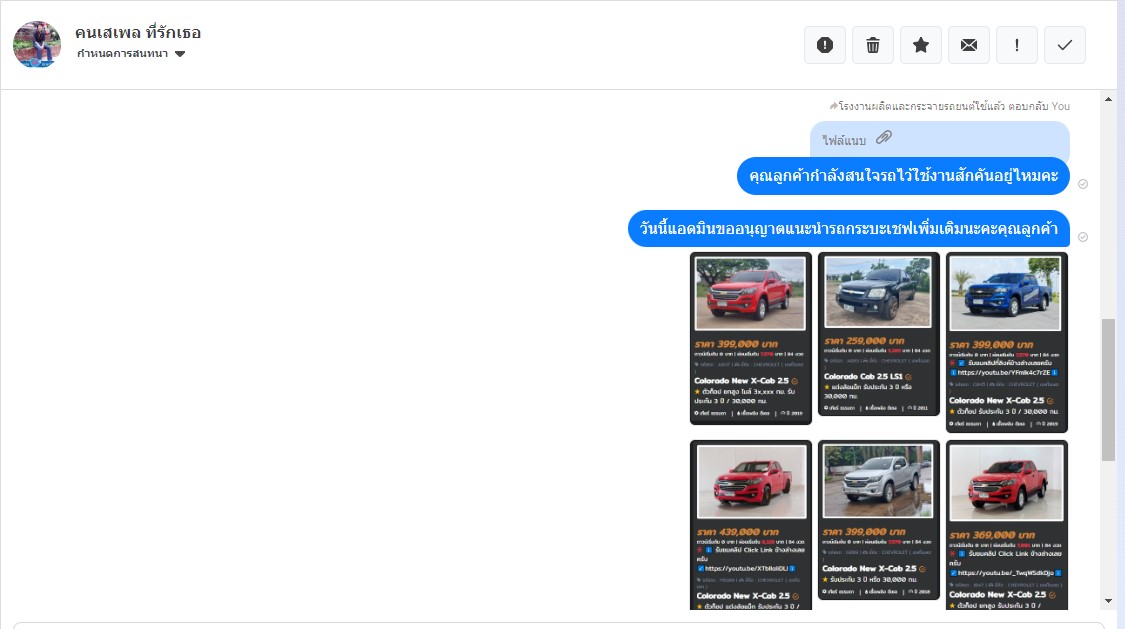Click delivery status icon beside second blue message
Image resolution: width=1125 pixels, height=629 pixels.
pyautogui.click(x=1083, y=237)
